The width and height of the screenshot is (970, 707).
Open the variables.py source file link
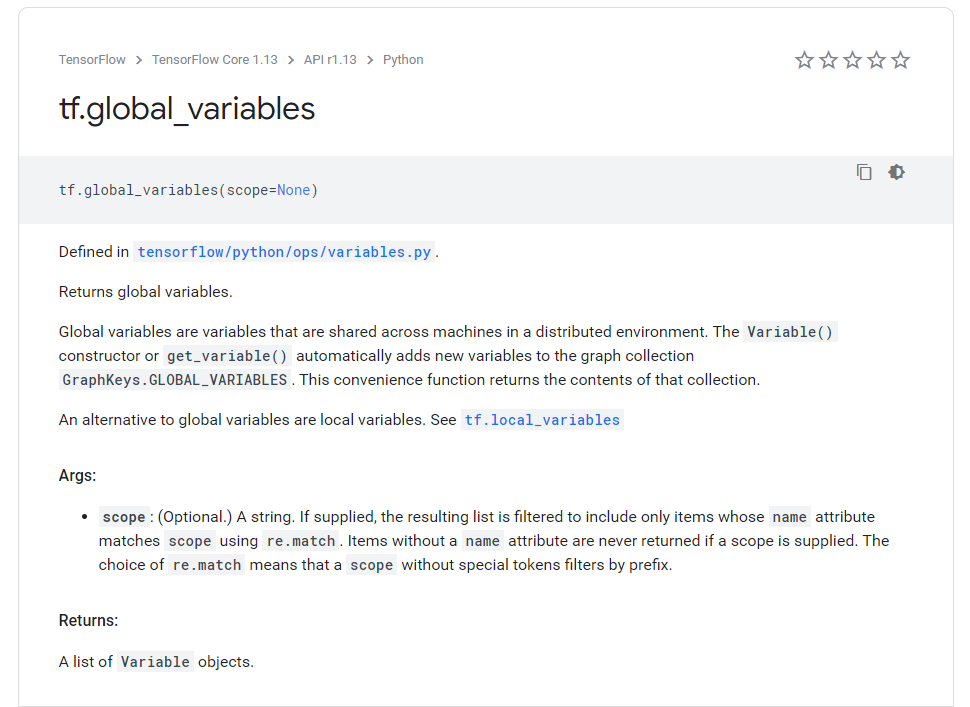(x=283, y=251)
